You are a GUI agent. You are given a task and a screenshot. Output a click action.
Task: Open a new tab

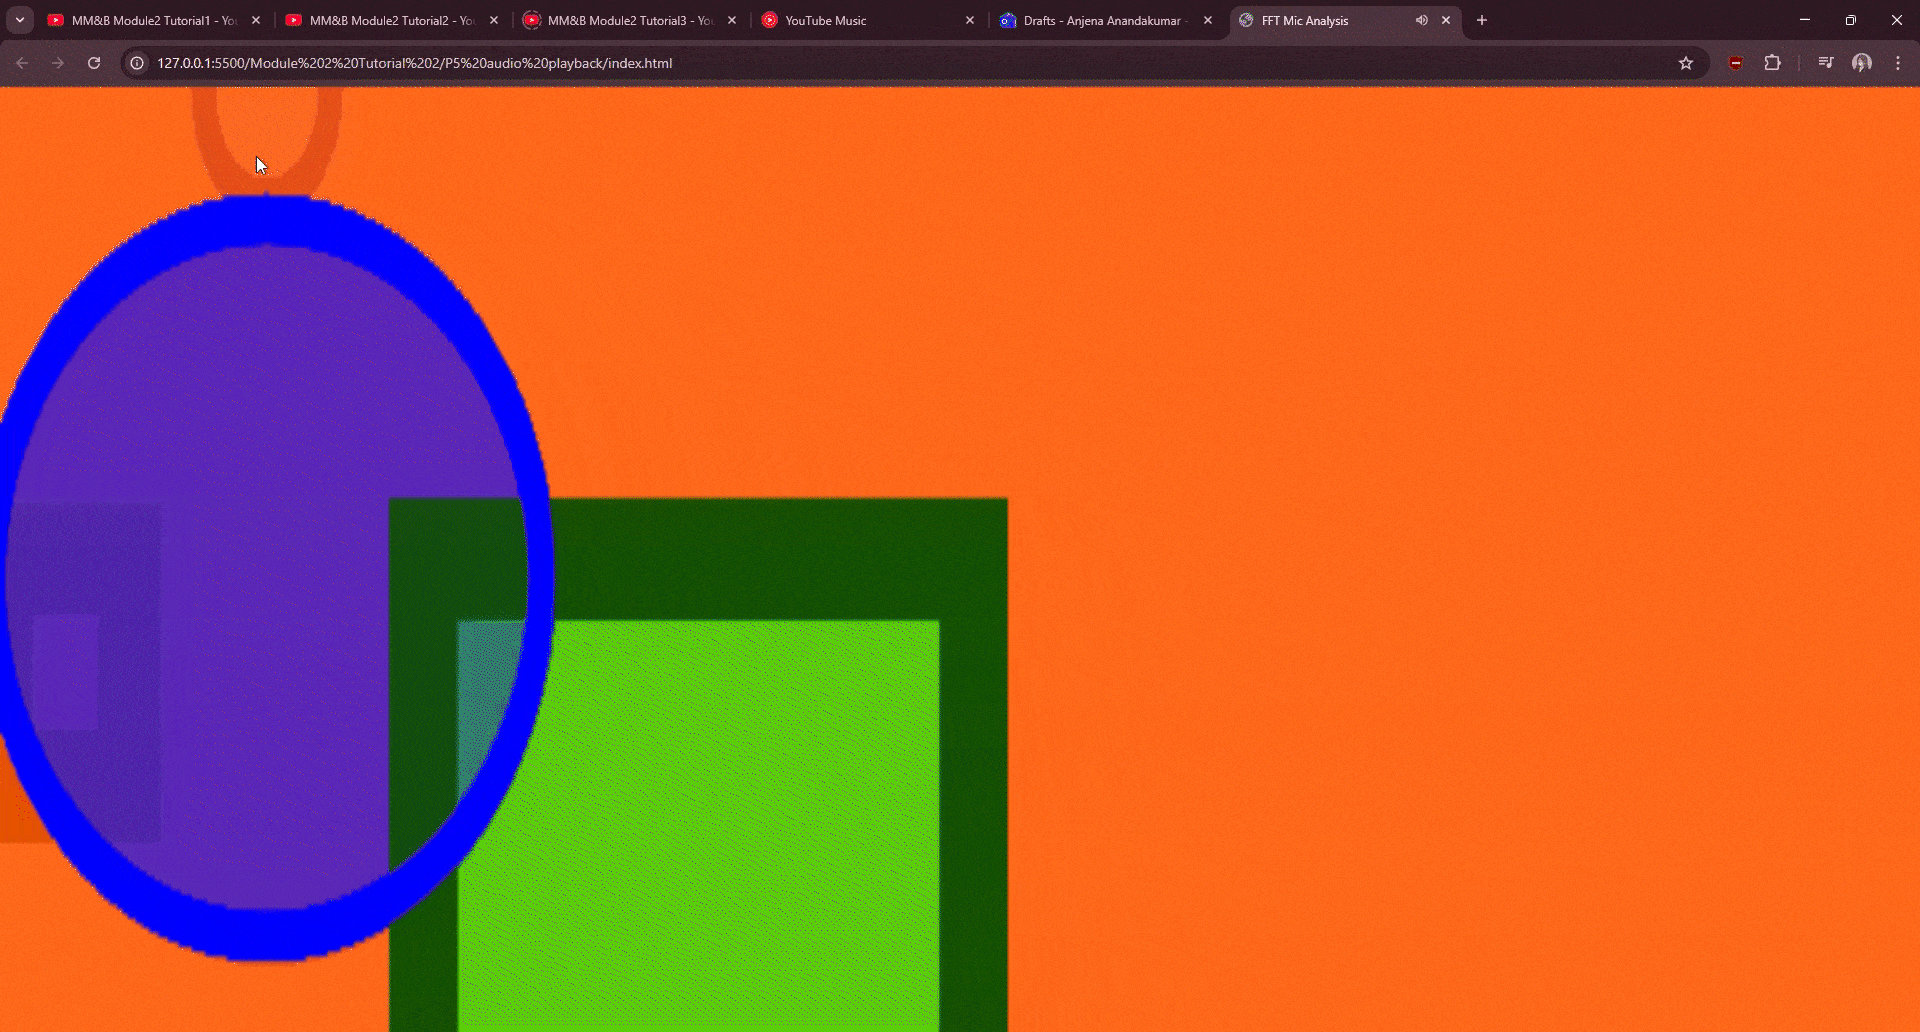[x=1481, y=19]
